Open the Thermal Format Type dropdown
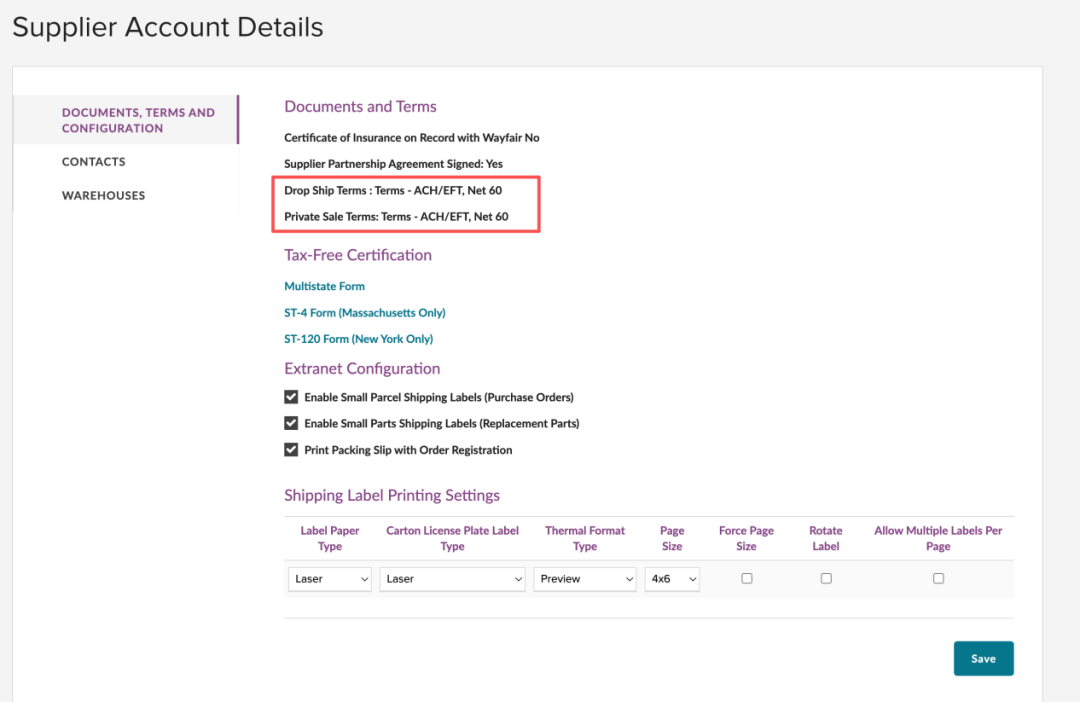1080x702 pixels. coord(585,579)
